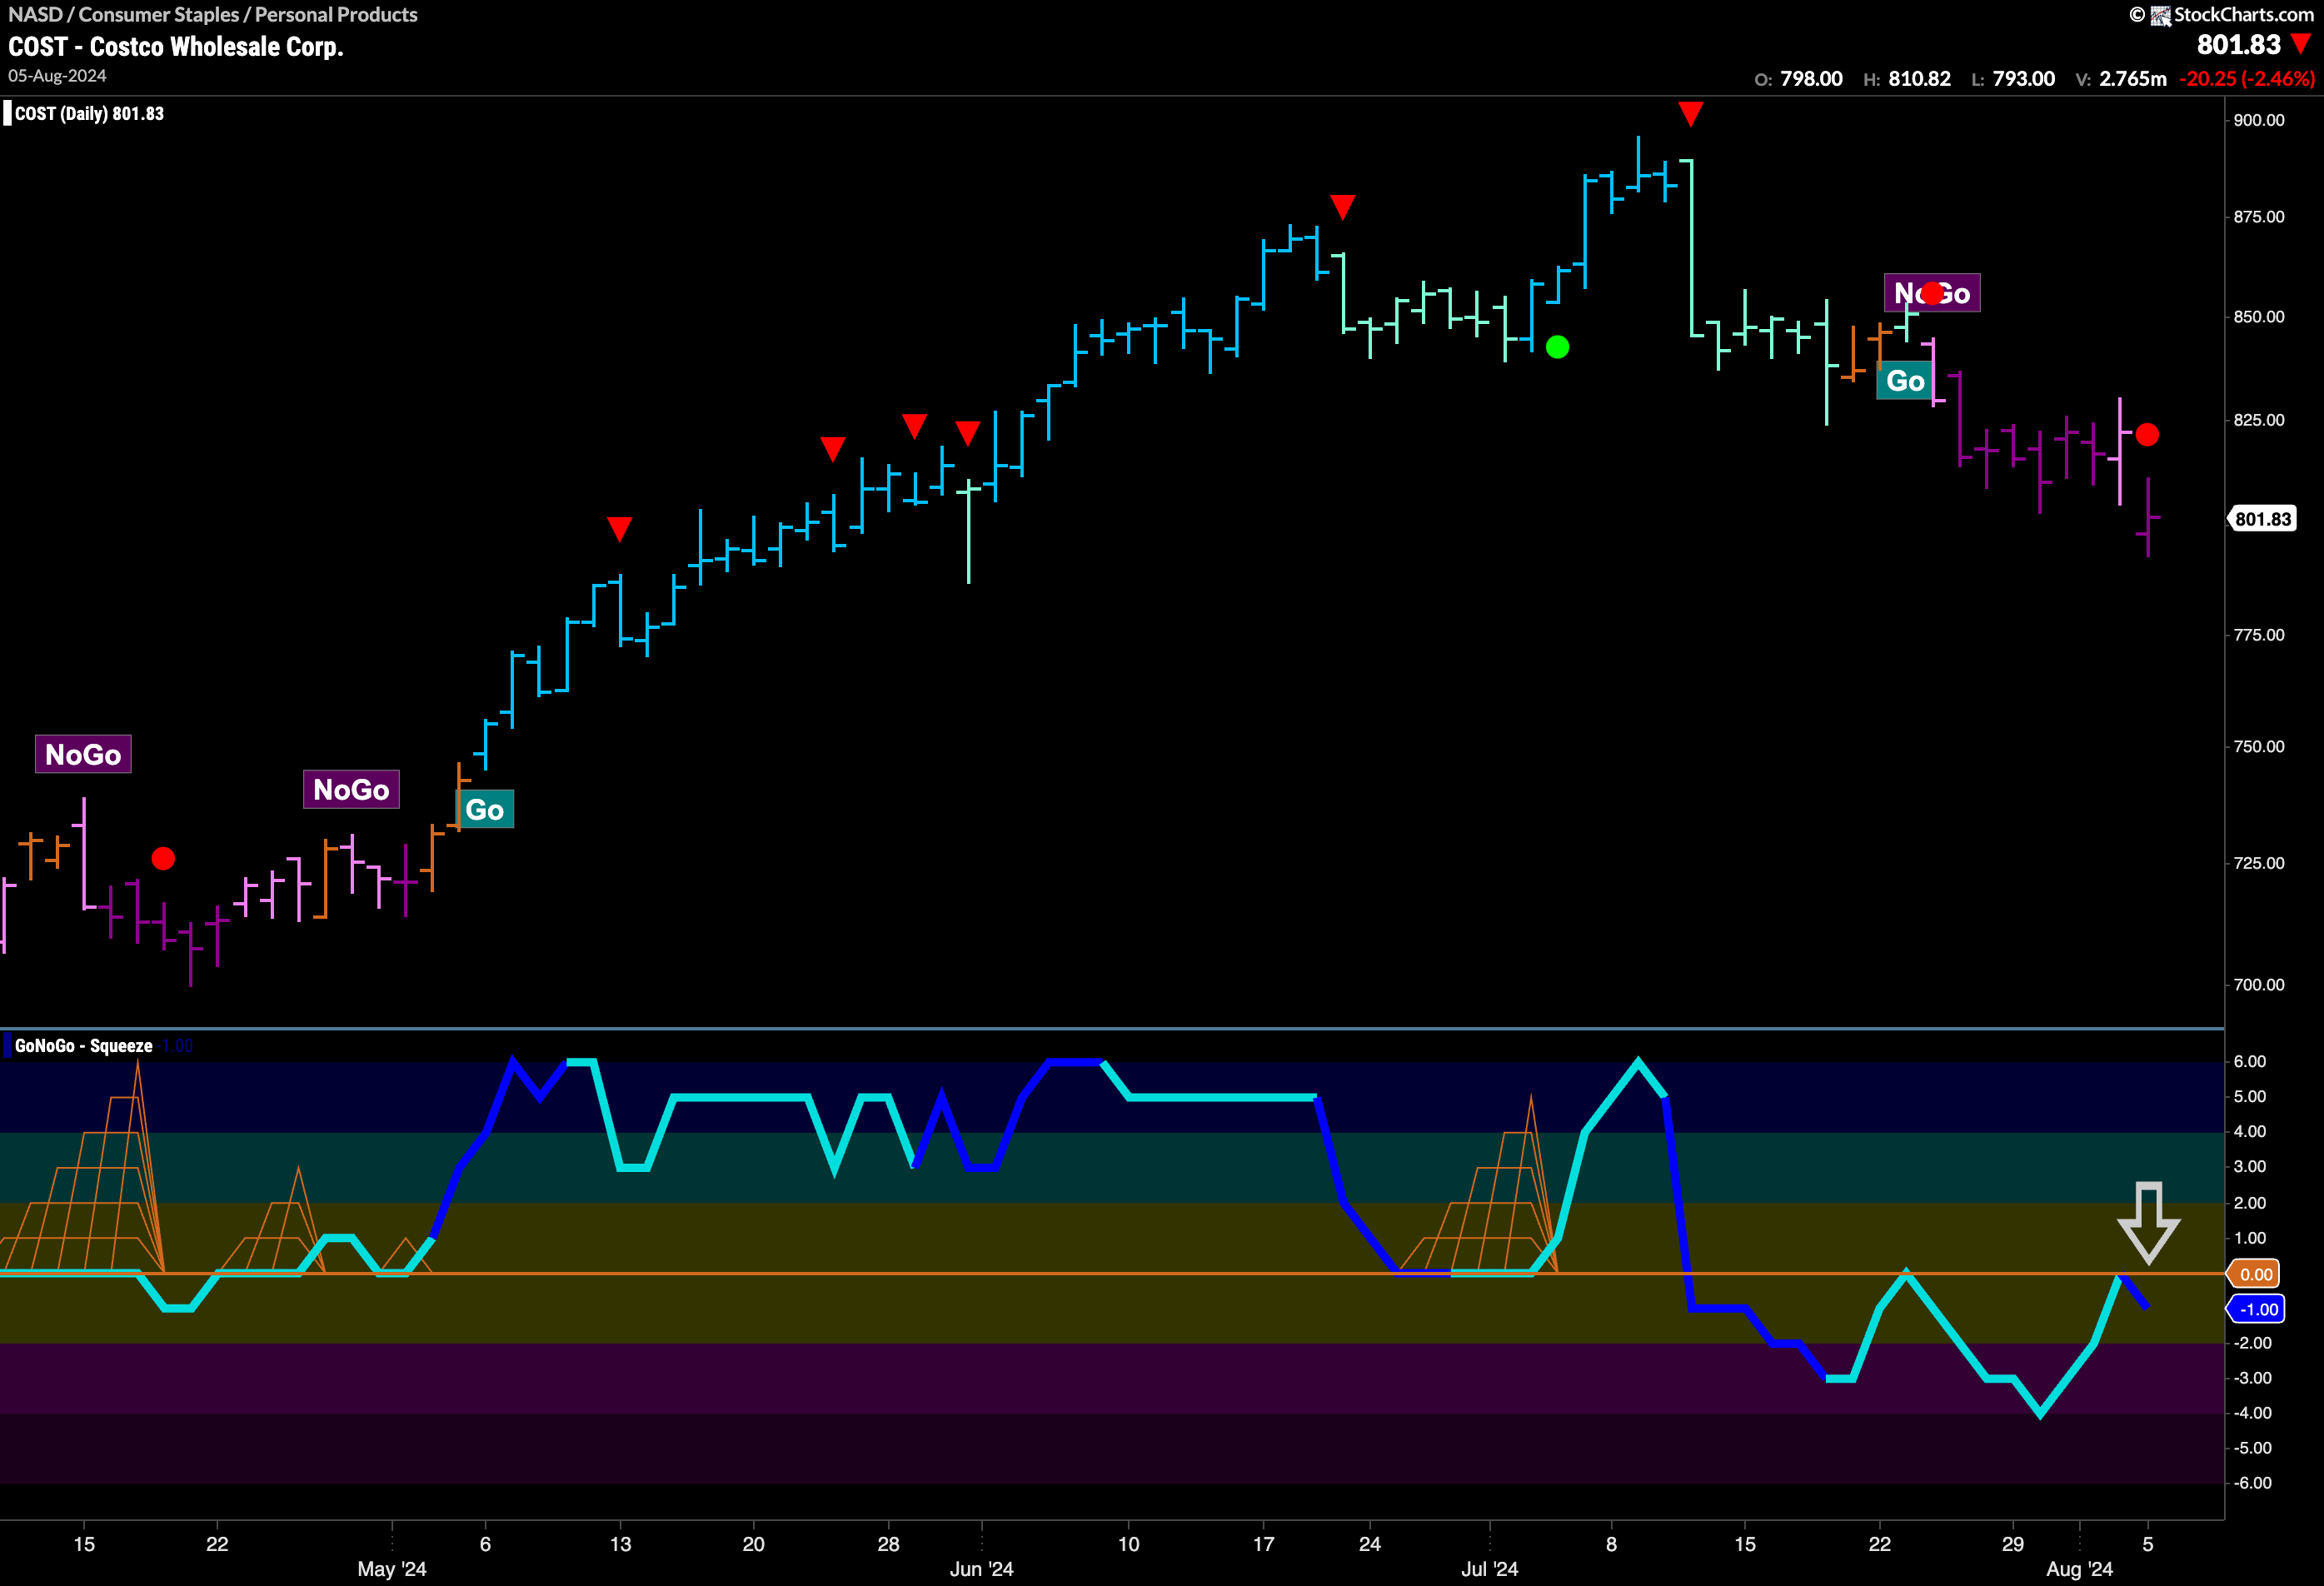Click the May '24 axis label
Viewport: 2324px width, 1586px height.
click(392, 1569)
